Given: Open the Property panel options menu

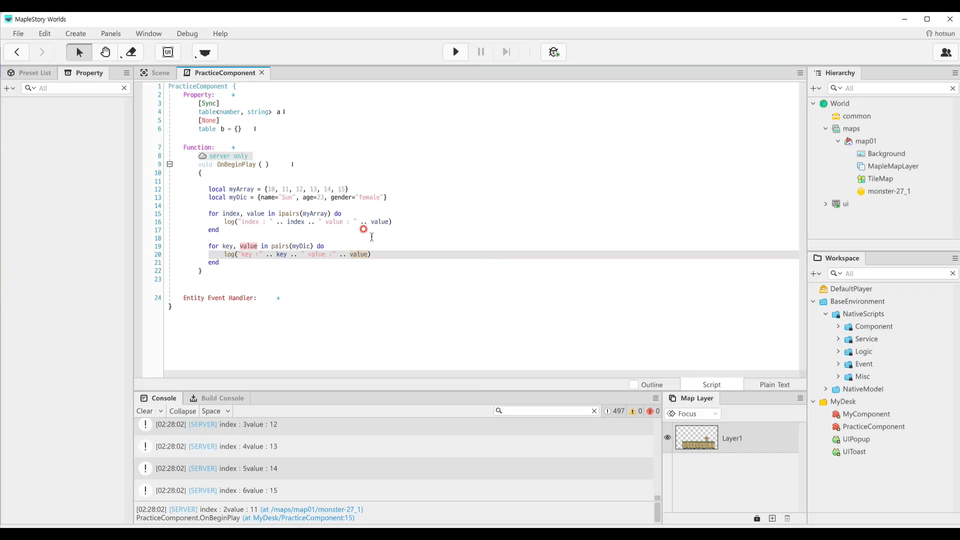Looking at the screenshot, I should pyautogui.click(x=127, y=73).
